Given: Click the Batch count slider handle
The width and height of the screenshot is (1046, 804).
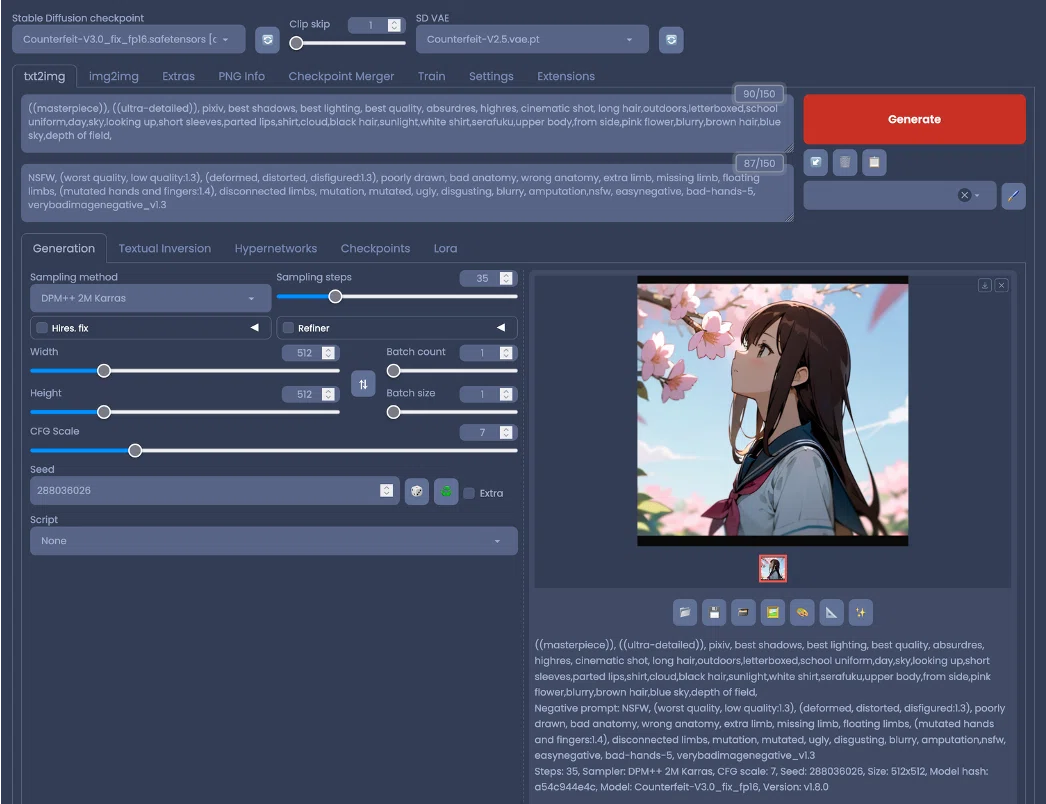Looking at the screenshot, I should coord(394,371).
